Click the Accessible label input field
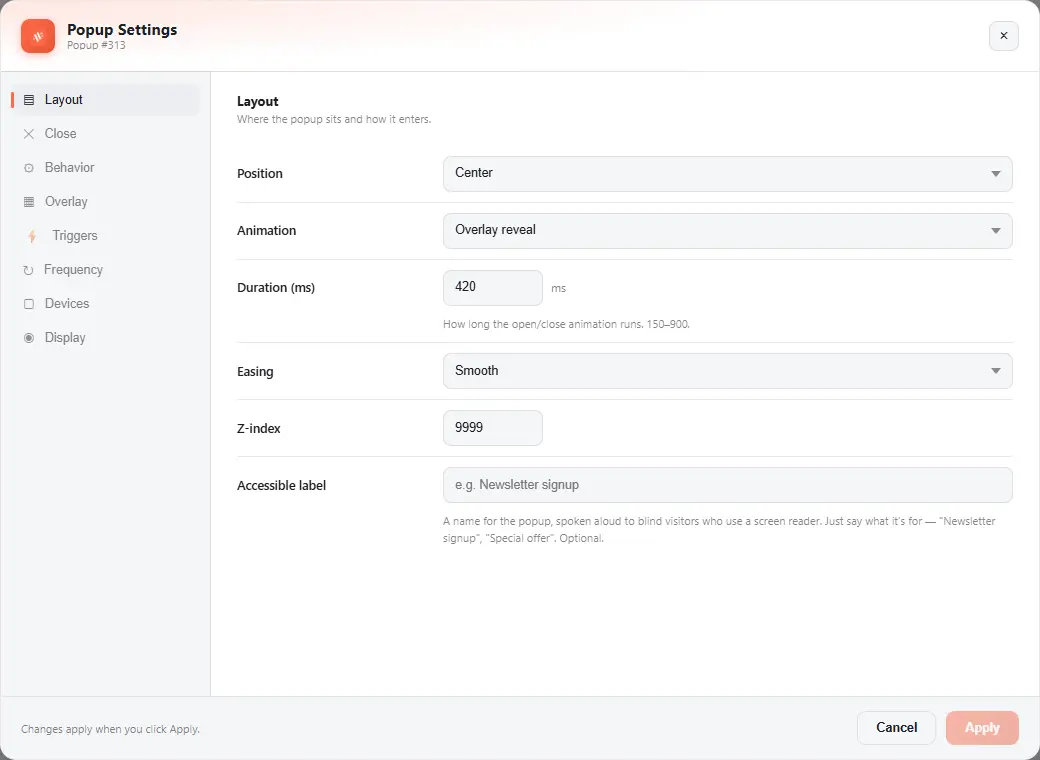1040x760 pixels. click(728, 485)
